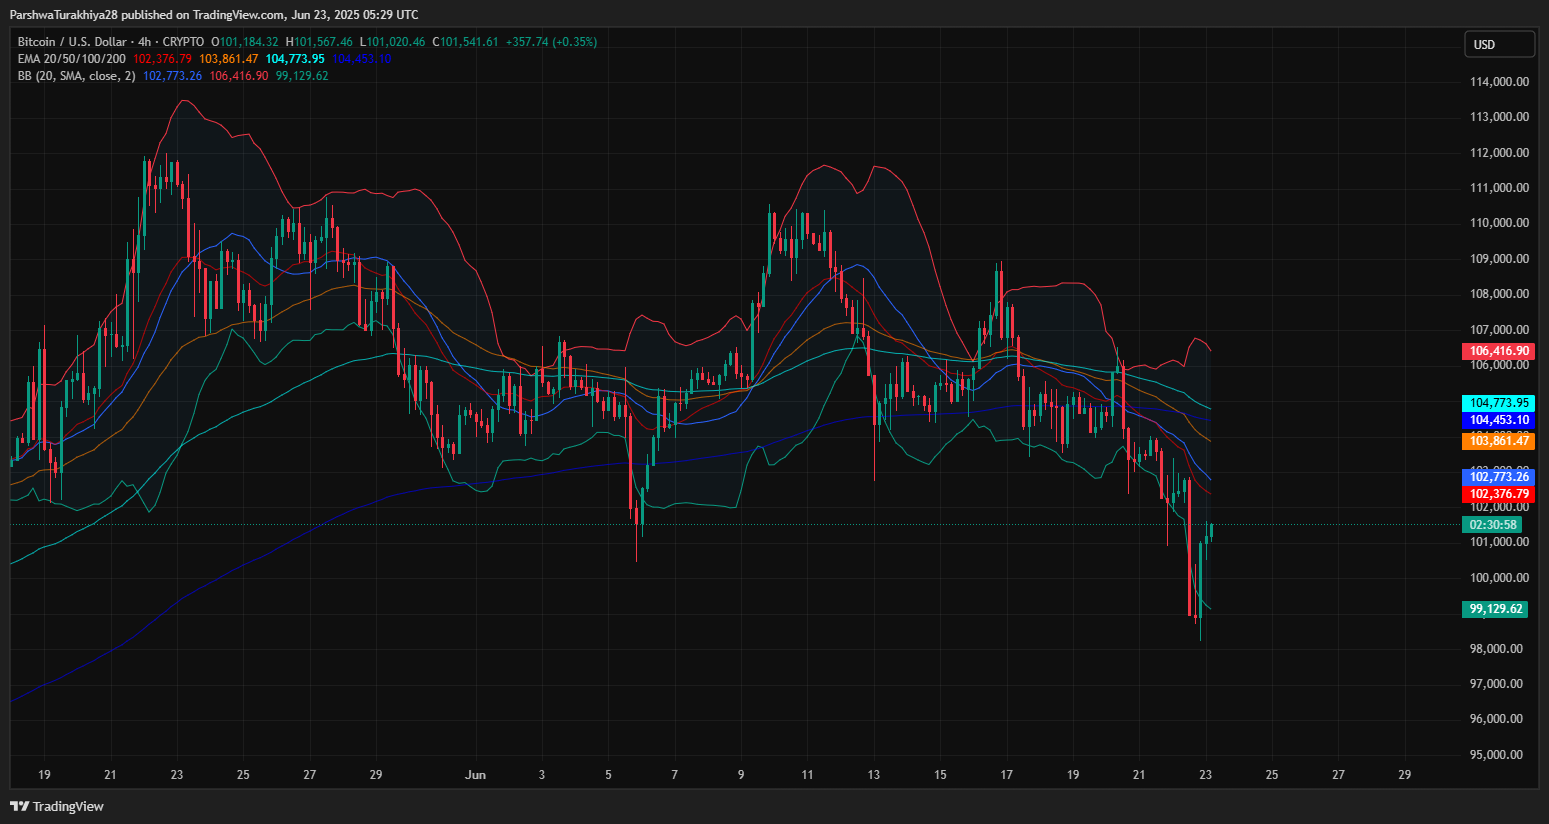Click the 02:30:58 candle countdown label
The height and width of the screenshot is (824, 1549).
1493,525
